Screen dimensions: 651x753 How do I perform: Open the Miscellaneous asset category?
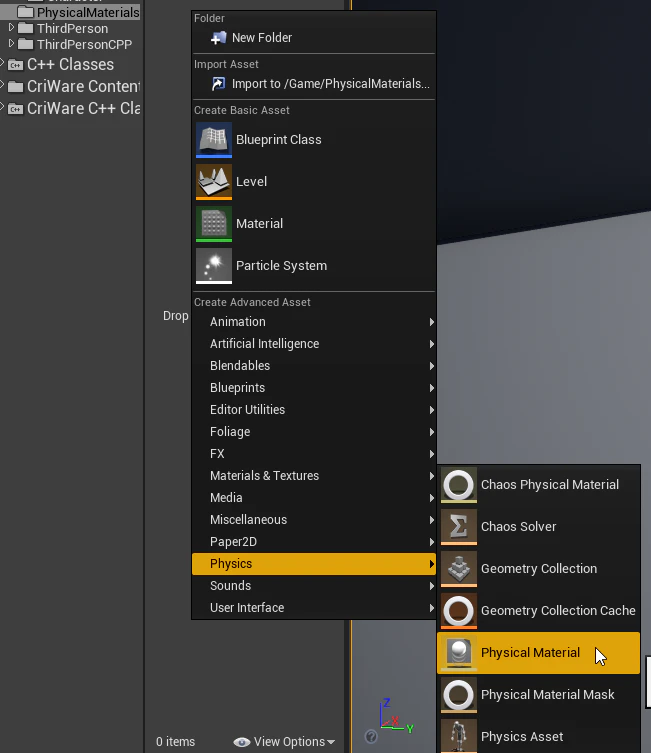click(x=313, y=520)
